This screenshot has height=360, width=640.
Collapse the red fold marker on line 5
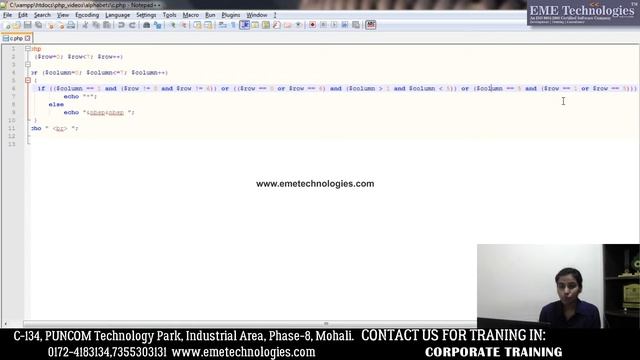(28, 80)
